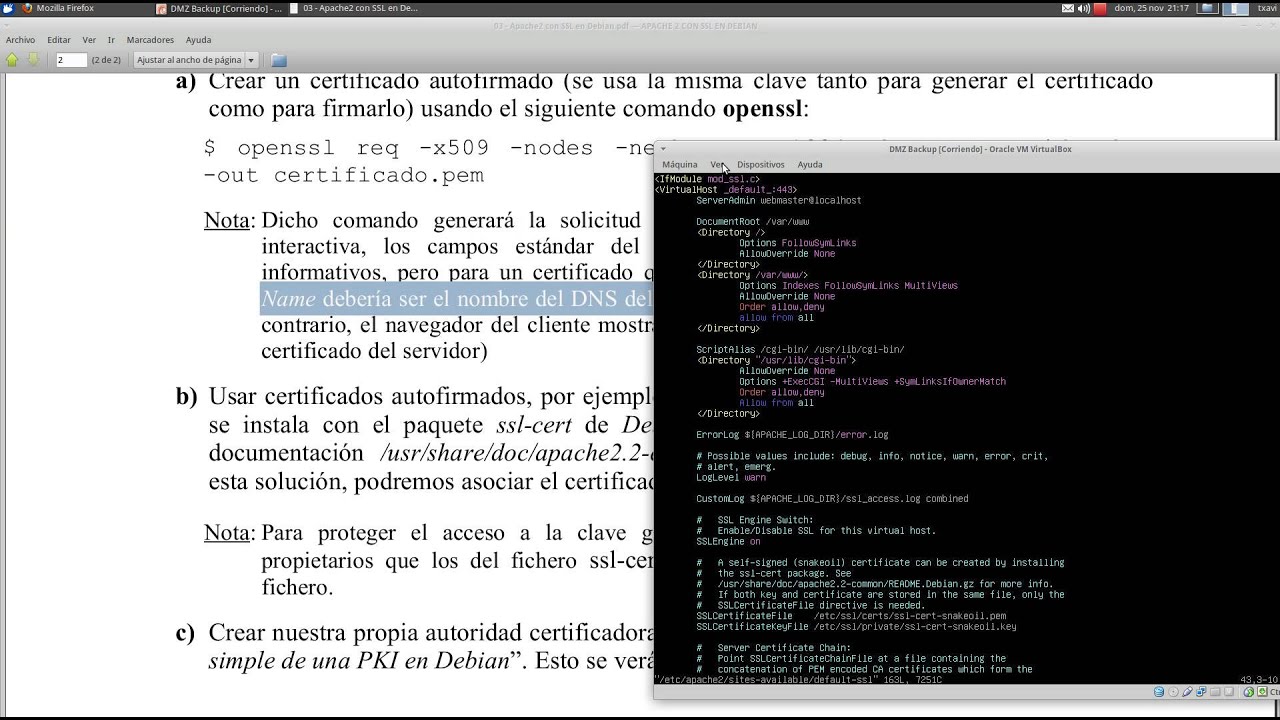Click 'SSLCertificateKeyFile' directive line in terminal

tap(856, 626)
